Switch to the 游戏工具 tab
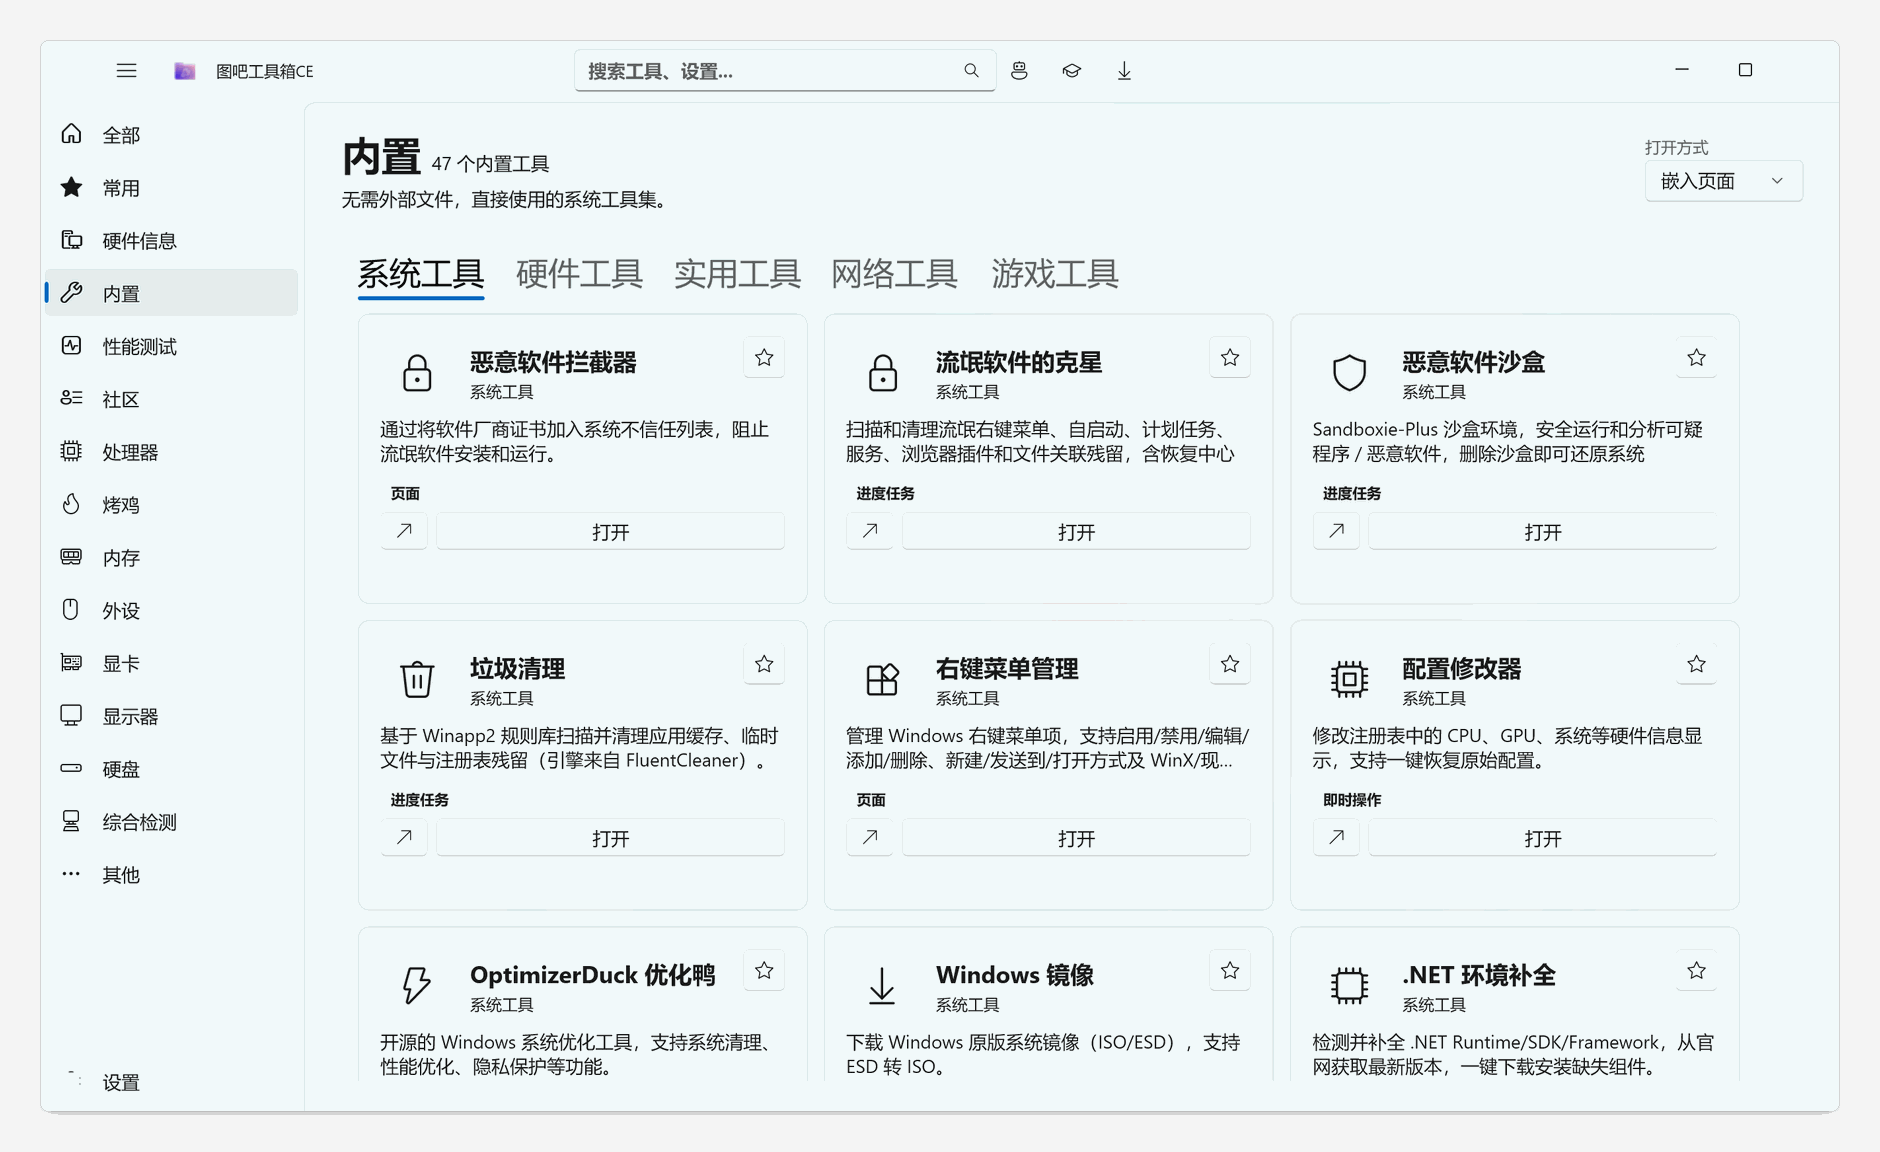Viewport: 1880px width, 1152px height. [x=1055, y=274]
